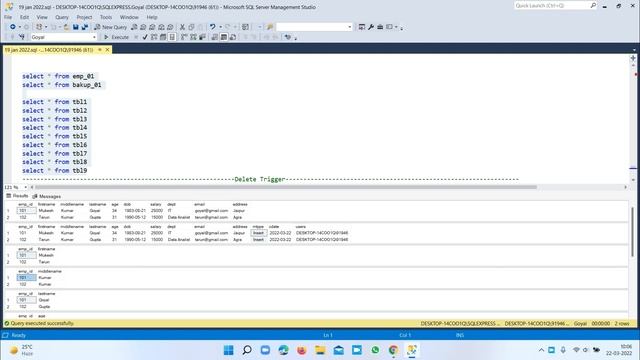This screenshot has height=360, width=640.
Task: Toggle Include Client Statistics
Action: tap(202, 37)
